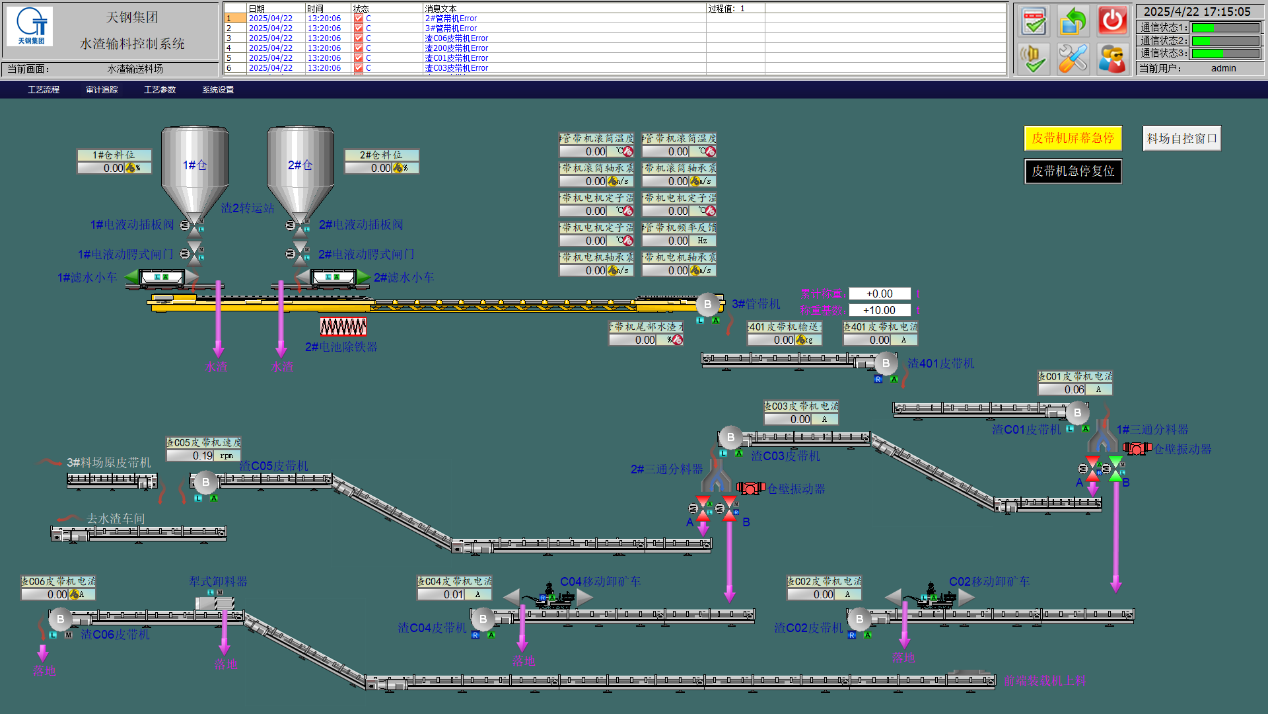Image resolution: width=1268 pixels, height=714 pixels.
Task: Toggle 1# 三通分料器 green valve B
Action: point(1115,465)
